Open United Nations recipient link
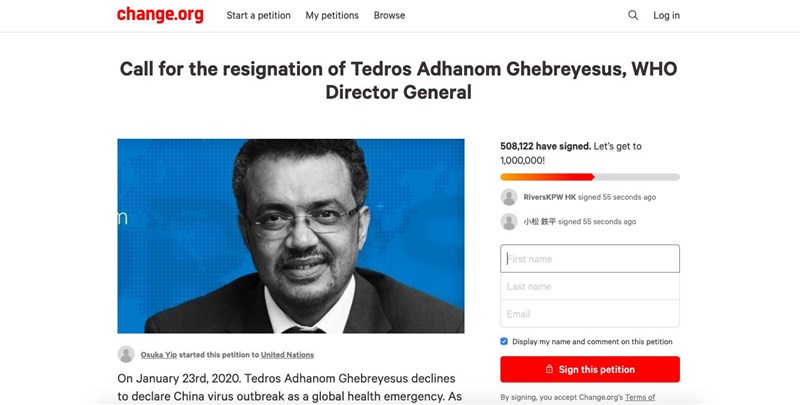Screen dimensions: 800x405 (x=287, y=355)
